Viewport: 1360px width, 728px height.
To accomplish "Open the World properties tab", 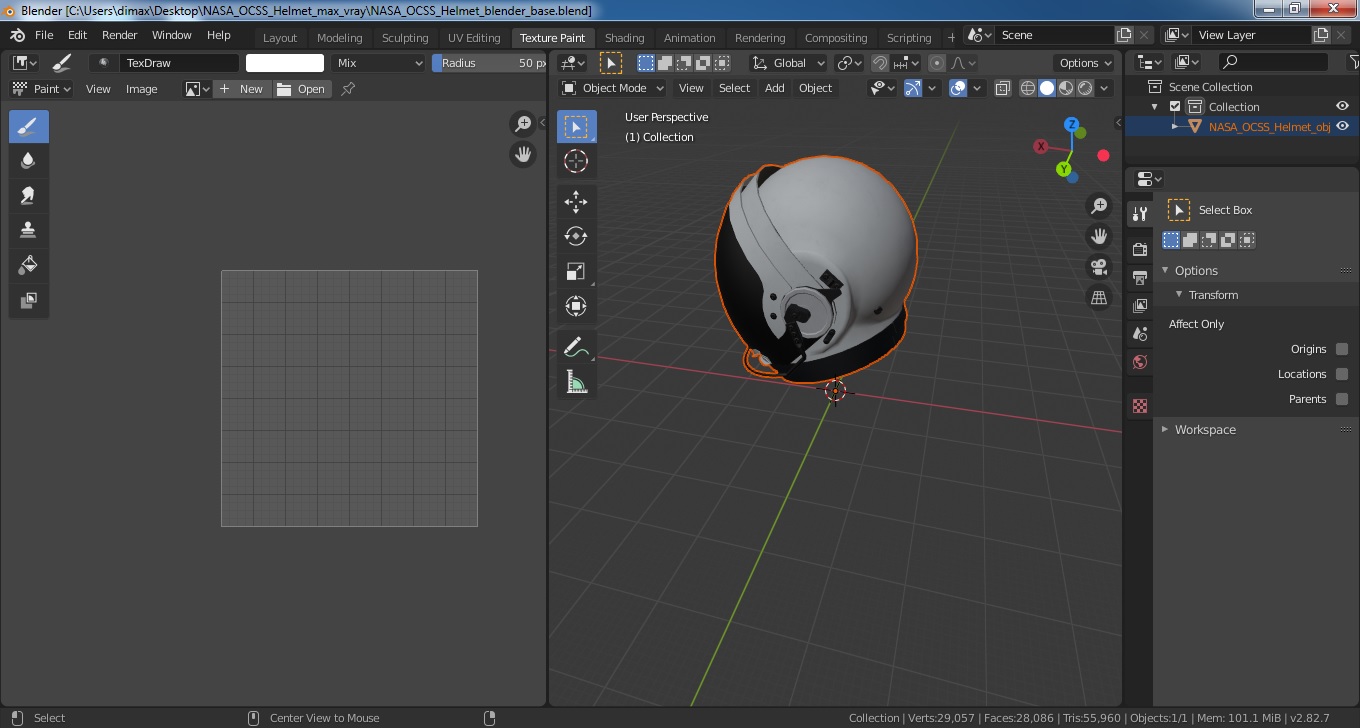I will point(1140,362).
